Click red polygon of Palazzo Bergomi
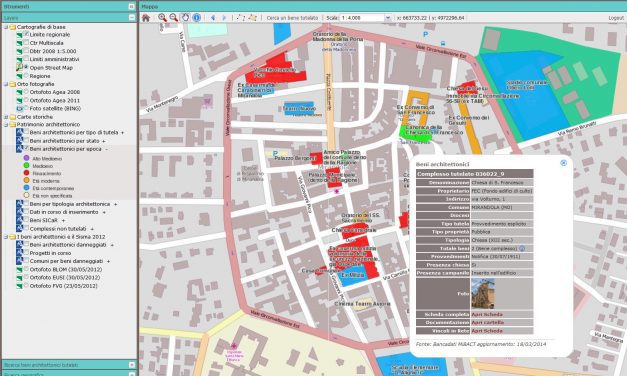The width and height of the screenshot is (627, 376). click(317, 158)
